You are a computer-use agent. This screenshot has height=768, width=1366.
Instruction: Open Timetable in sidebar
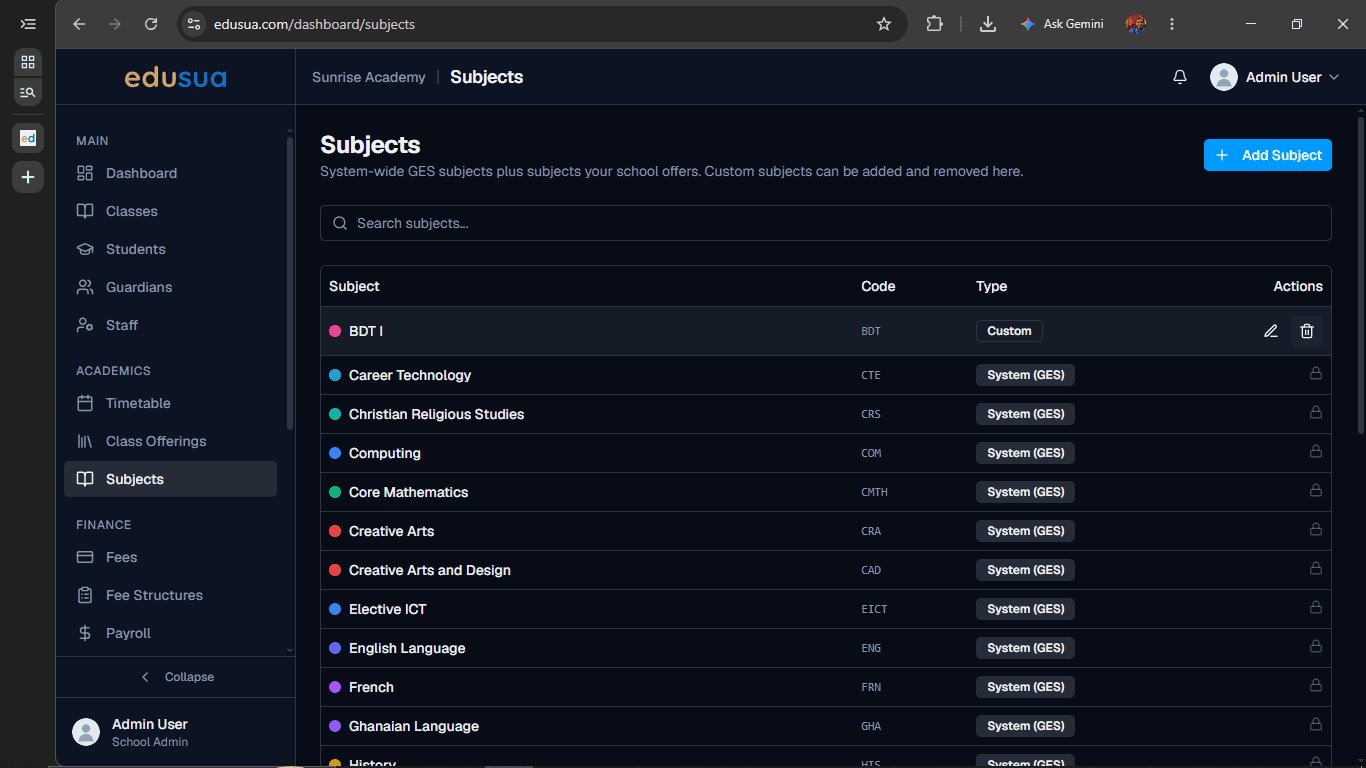click(170, 403)
